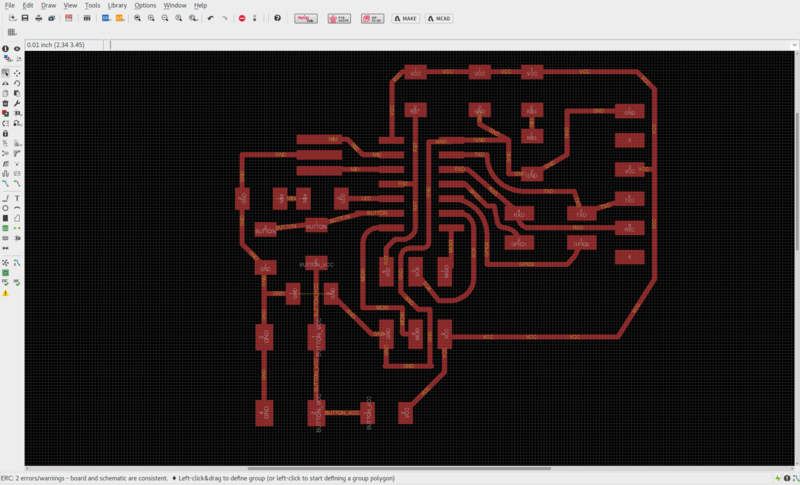The image size is (800, 485).
Task: Click the Open file dropdown icon
Action: (13, 18)
